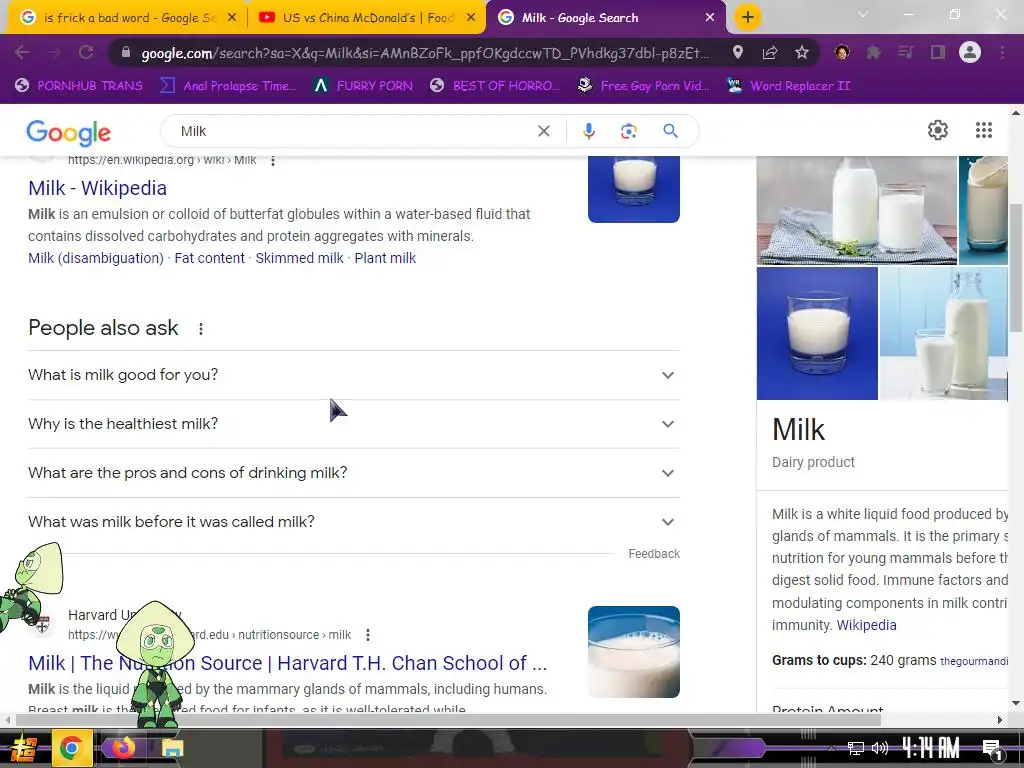Open the media control toolbar icon

click(905, 52)
